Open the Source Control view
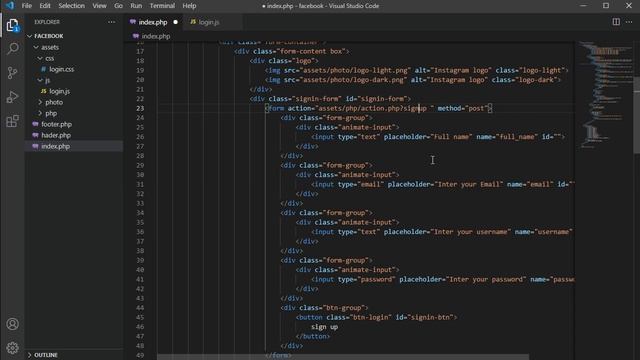Viewport: 640px width, 360px height. [x=12, y=73]
